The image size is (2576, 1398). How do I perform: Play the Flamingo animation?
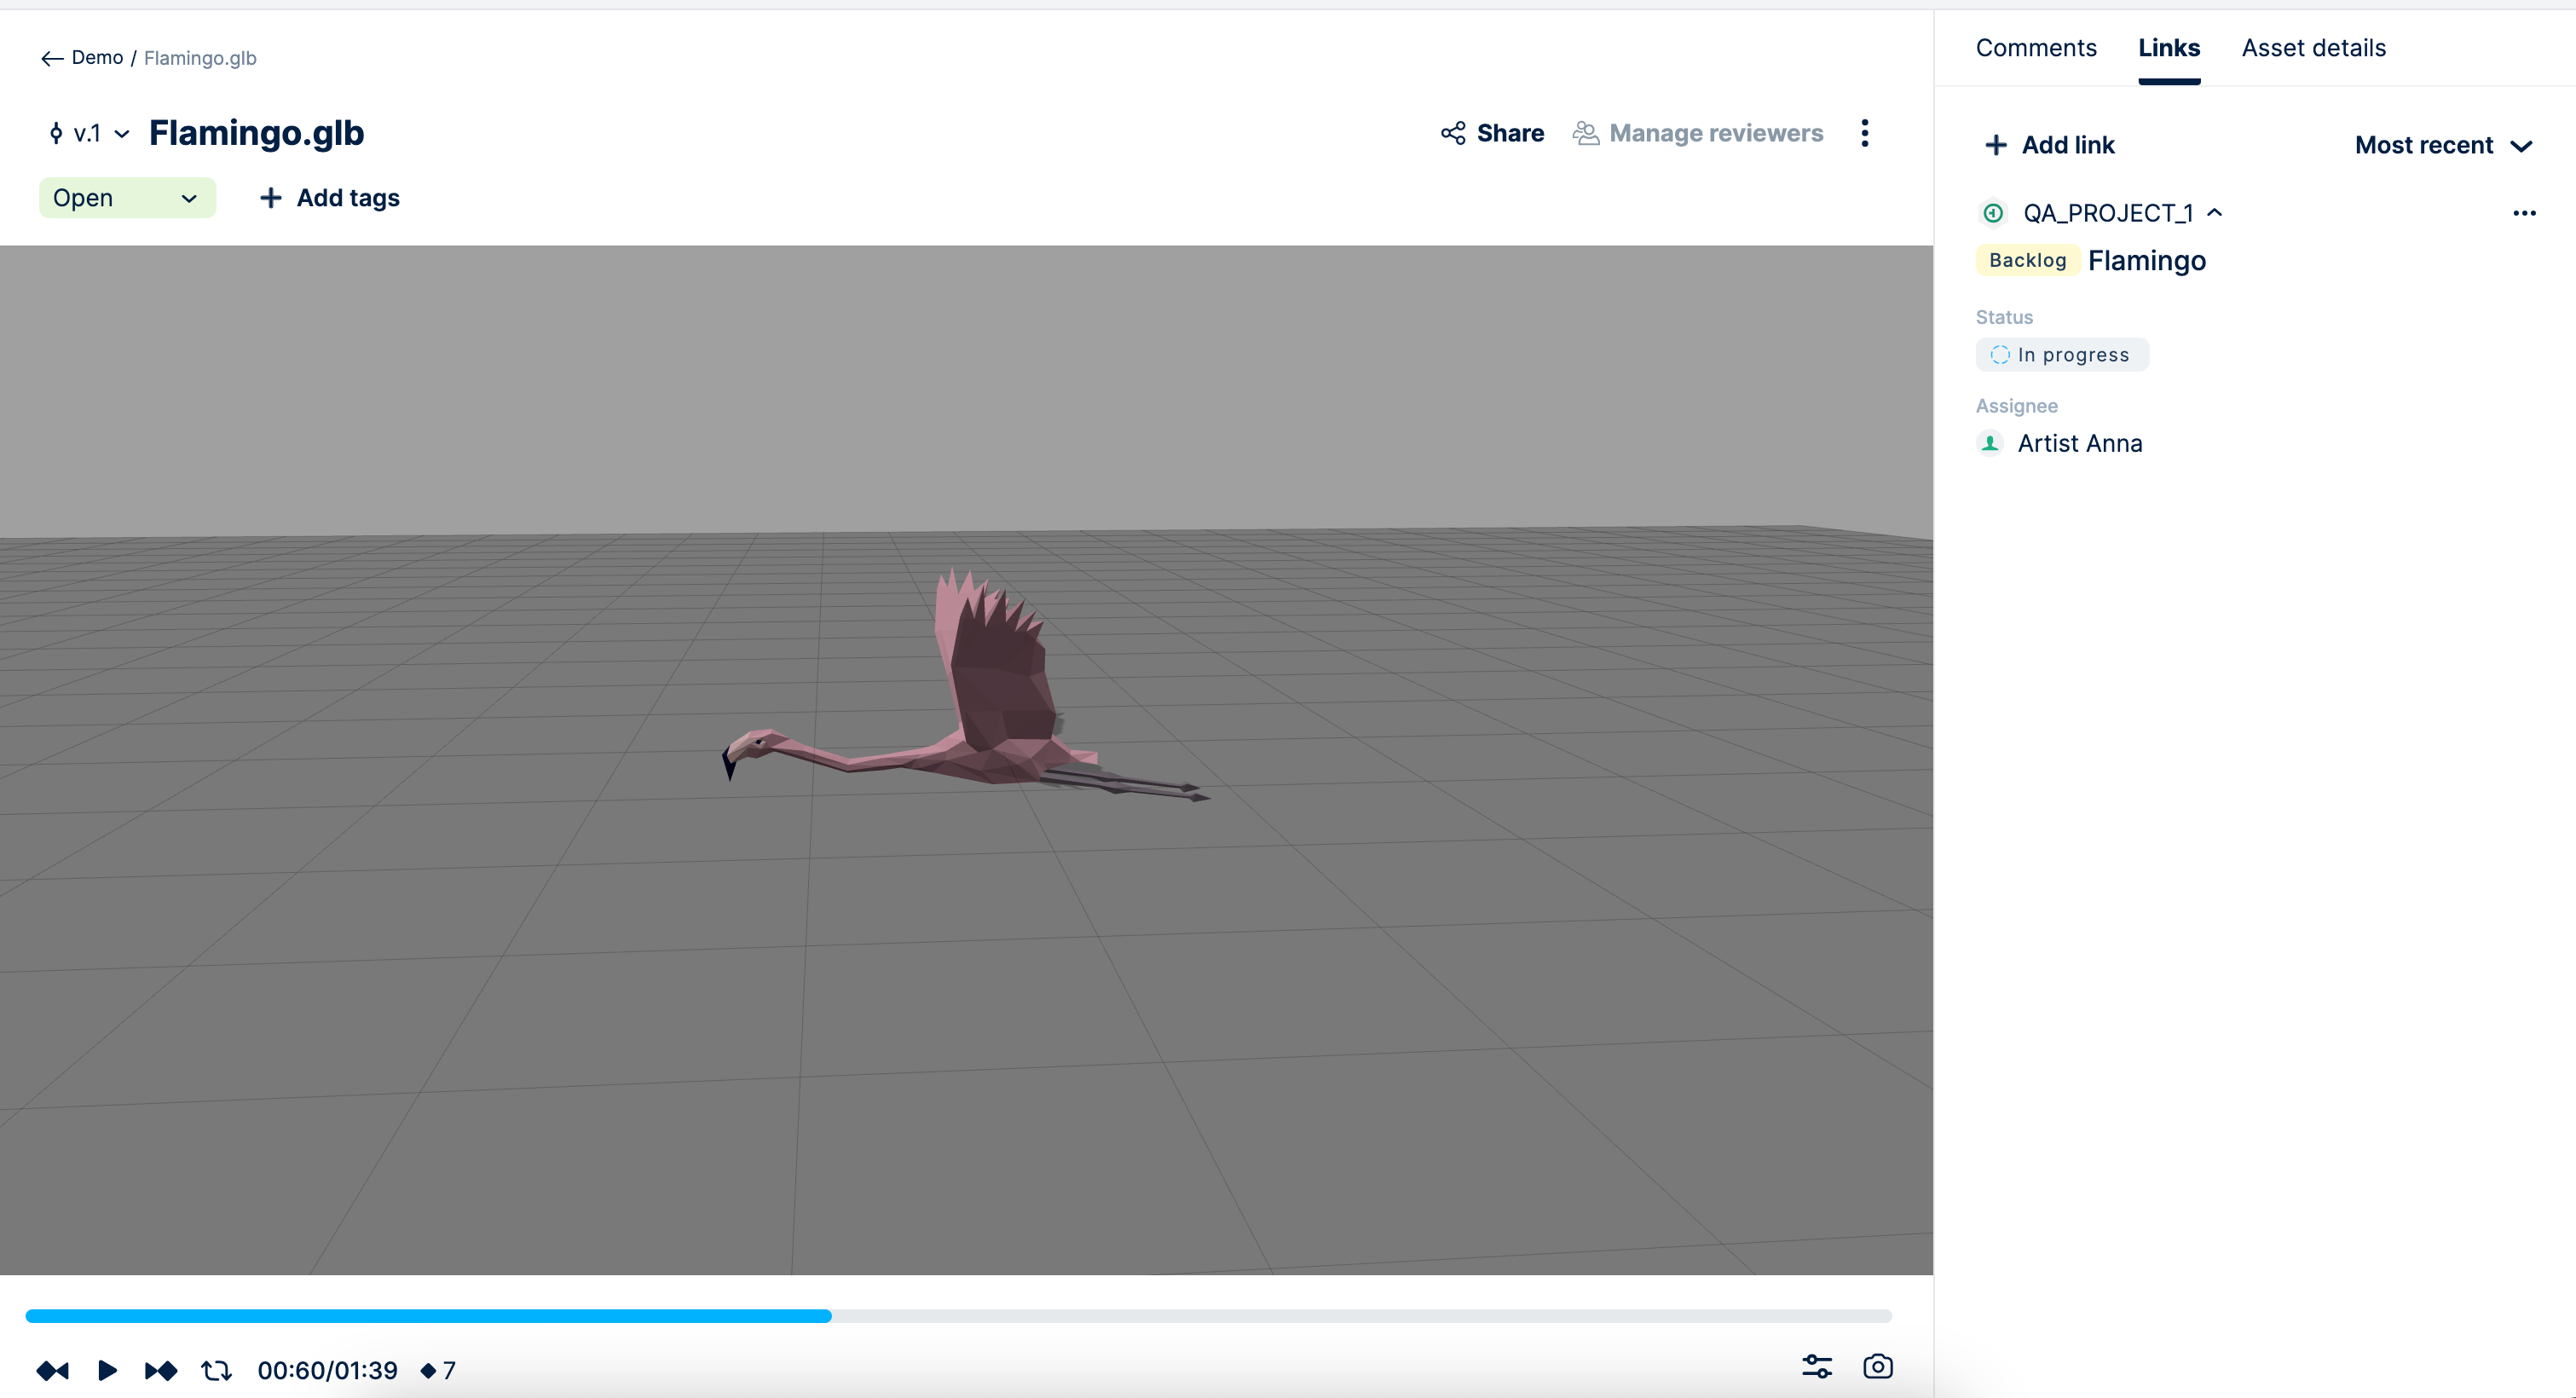tap(107, 1370)
